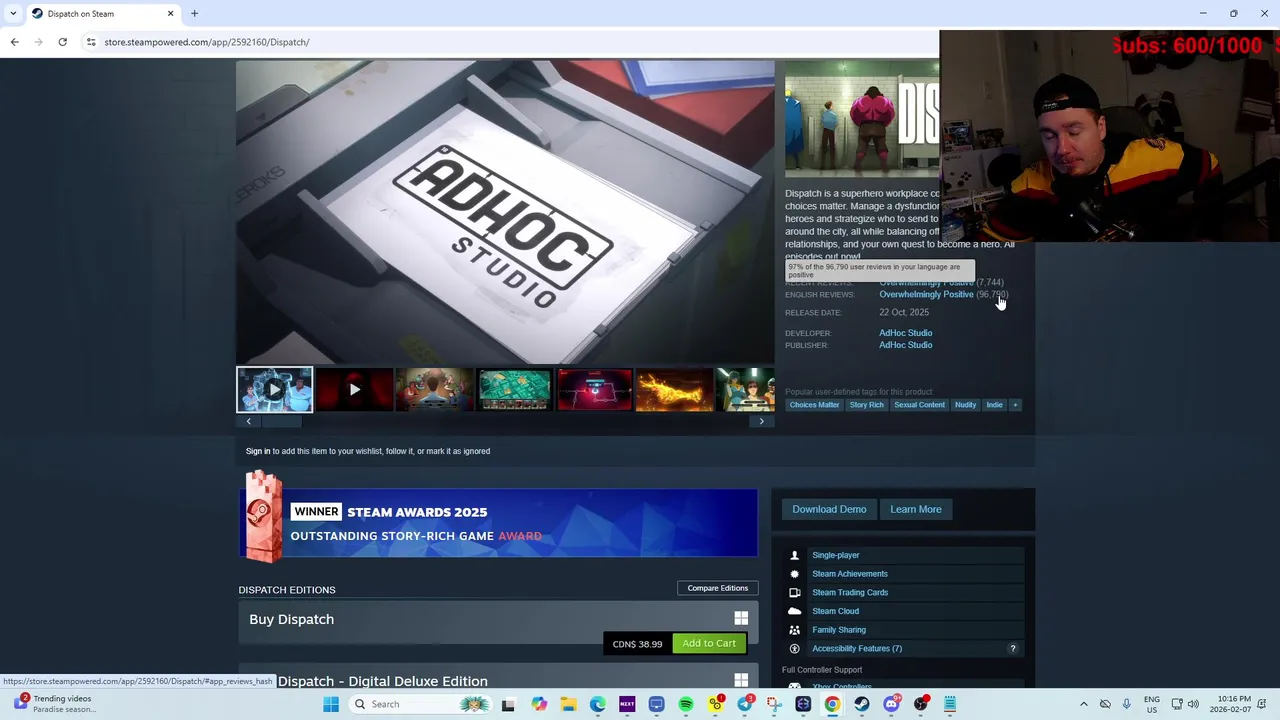
Task: Open English reviews Overwhelmingly Positive link
Action: pyautogui.click(x=926, y=295)
